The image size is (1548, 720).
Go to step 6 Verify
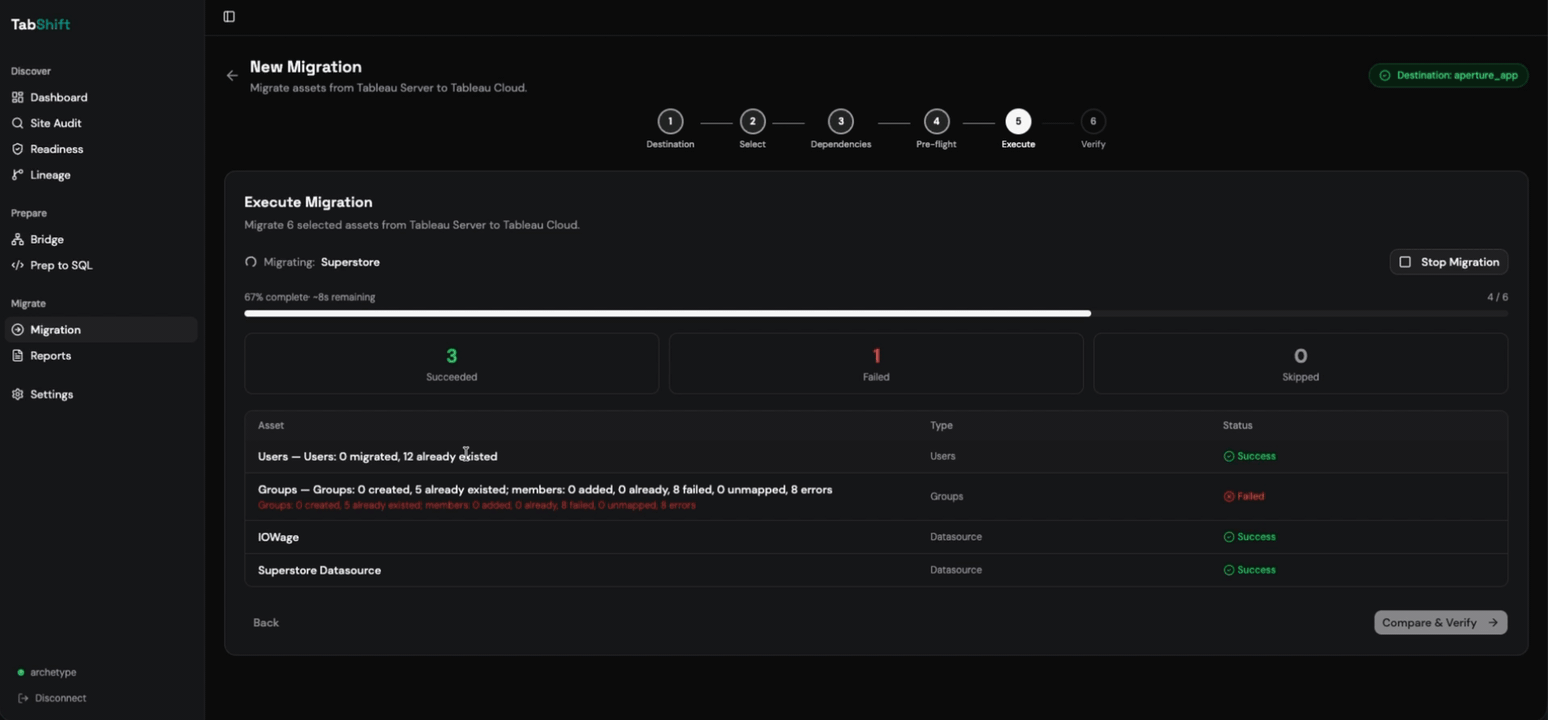tap(1093, 122)
